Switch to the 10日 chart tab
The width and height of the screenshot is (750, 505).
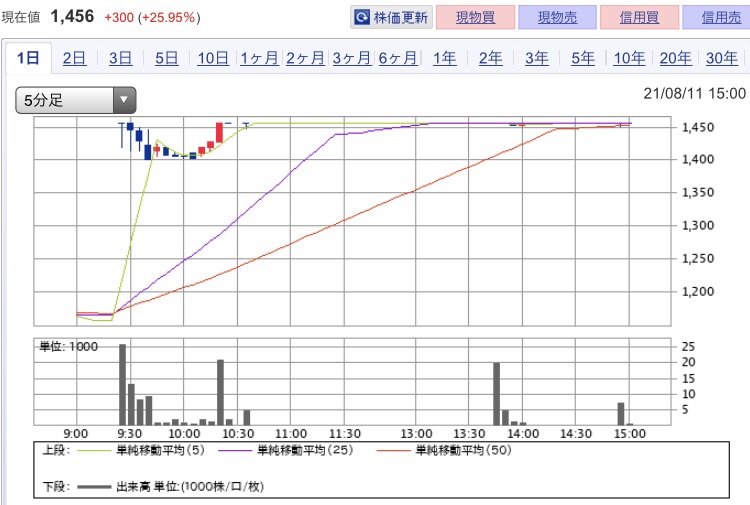point(213,58)
